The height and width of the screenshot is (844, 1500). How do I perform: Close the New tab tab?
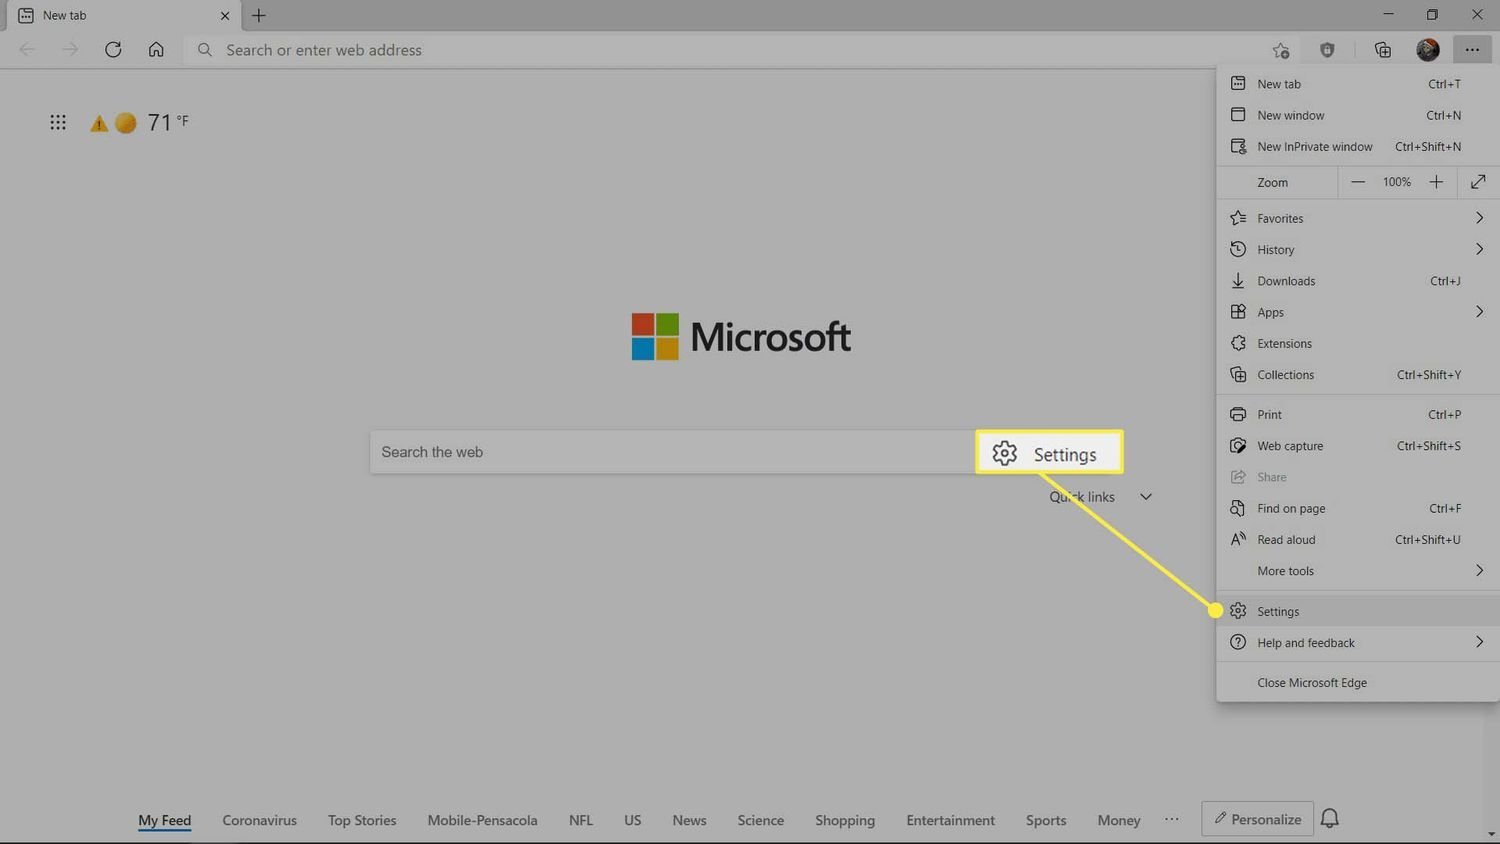click(225, 15)
